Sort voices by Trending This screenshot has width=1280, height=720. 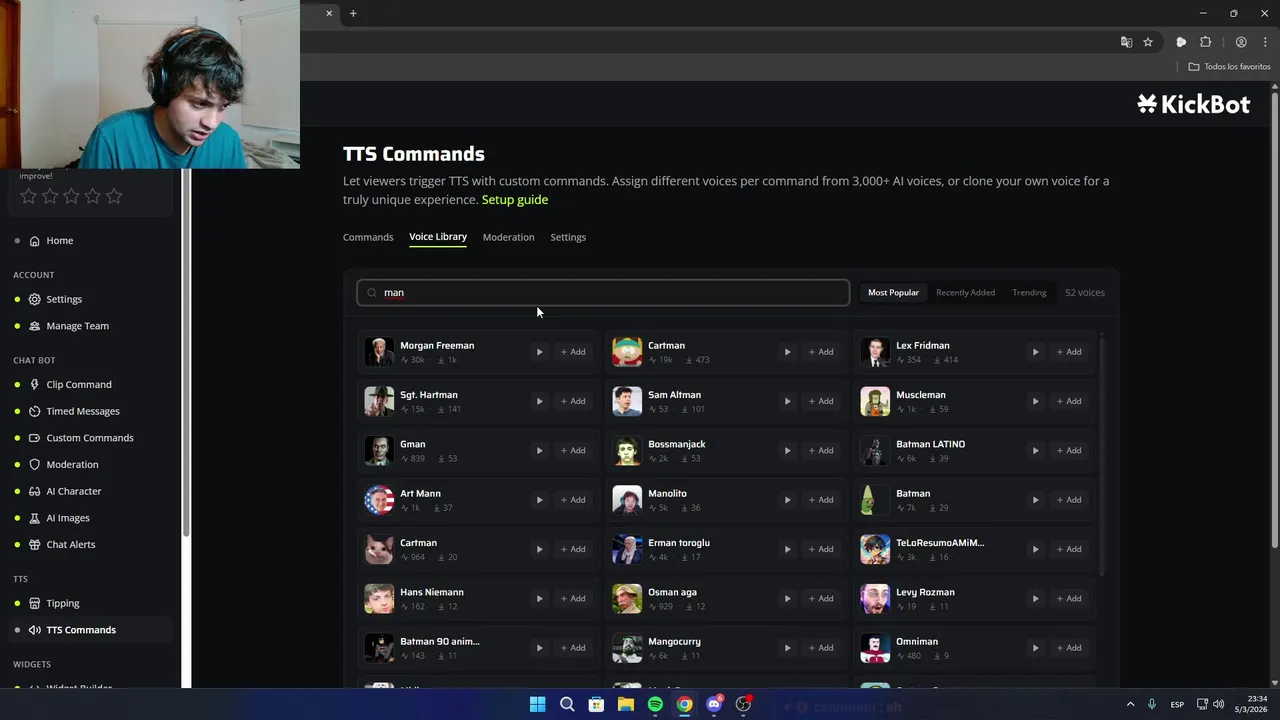(x=1029, y=293)
